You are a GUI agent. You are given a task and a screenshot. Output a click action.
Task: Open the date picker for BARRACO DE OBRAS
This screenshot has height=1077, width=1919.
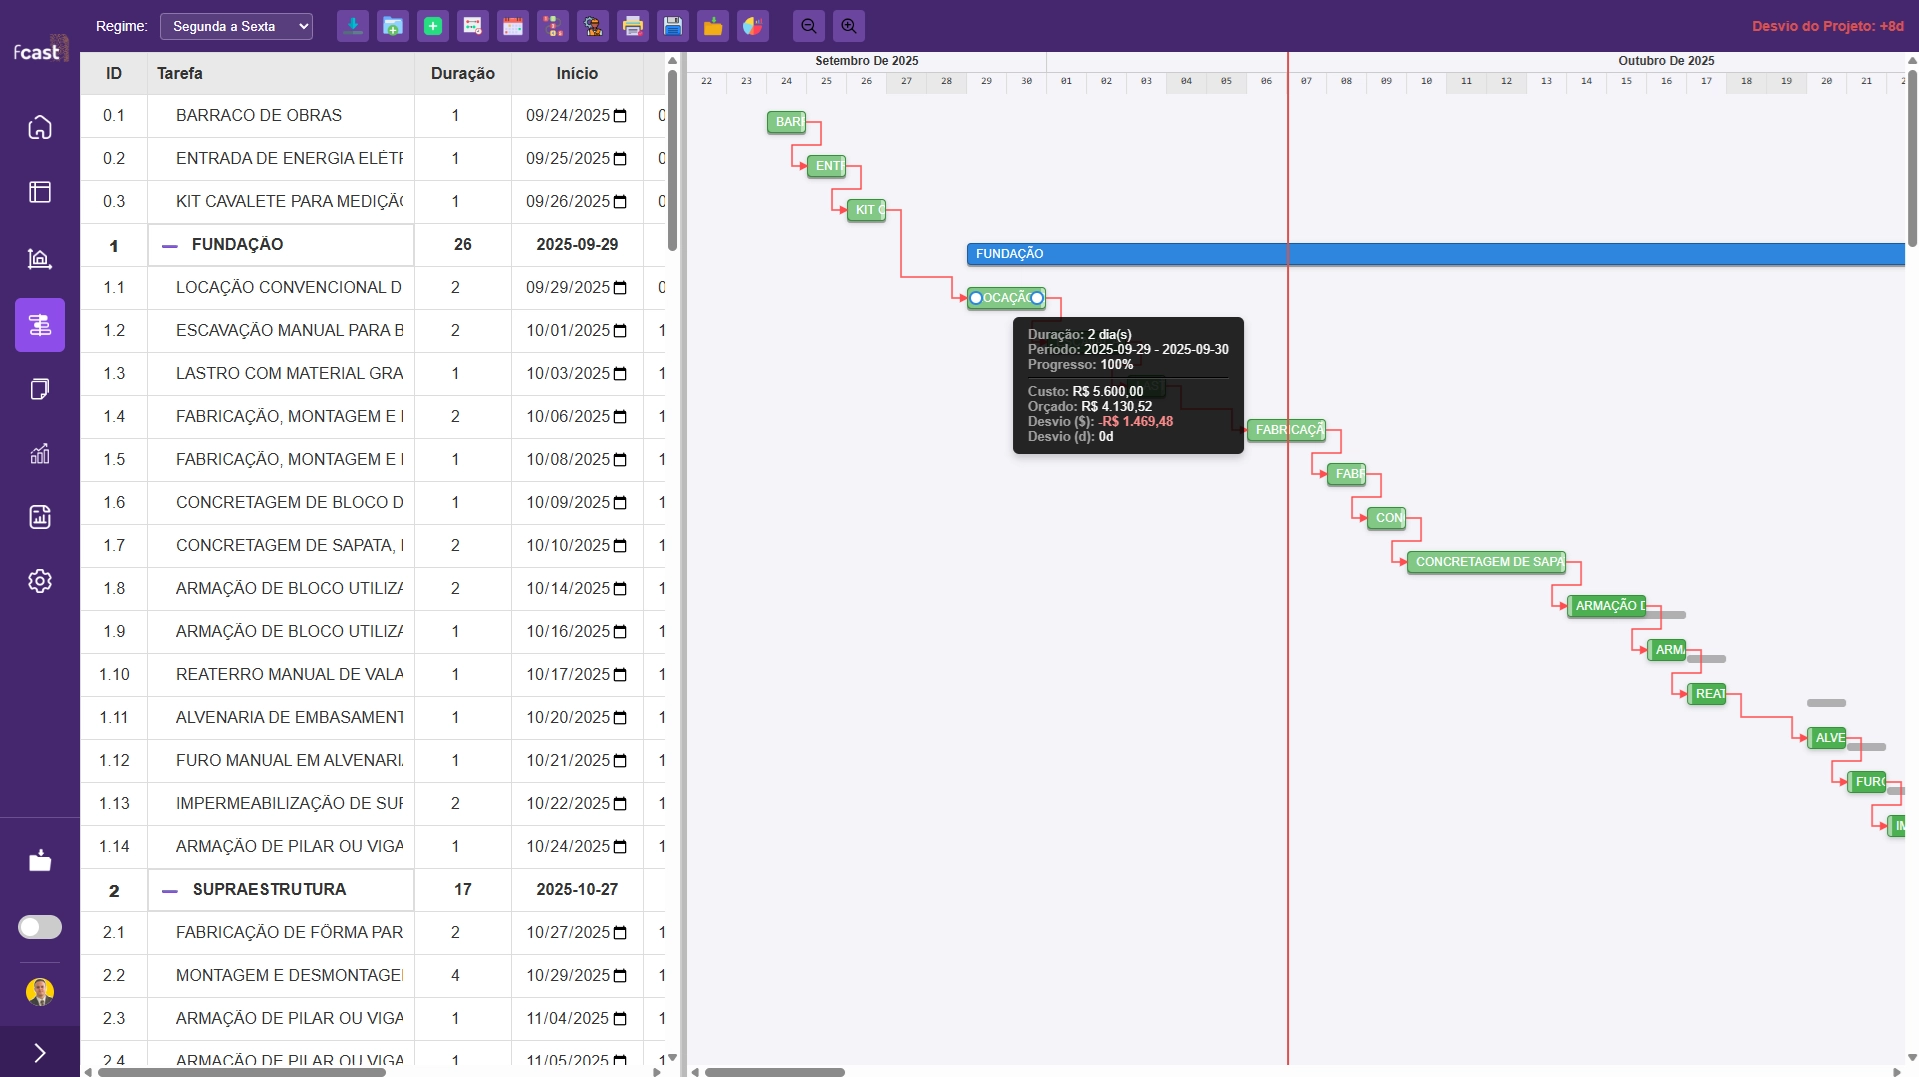(x=620, y=115)
